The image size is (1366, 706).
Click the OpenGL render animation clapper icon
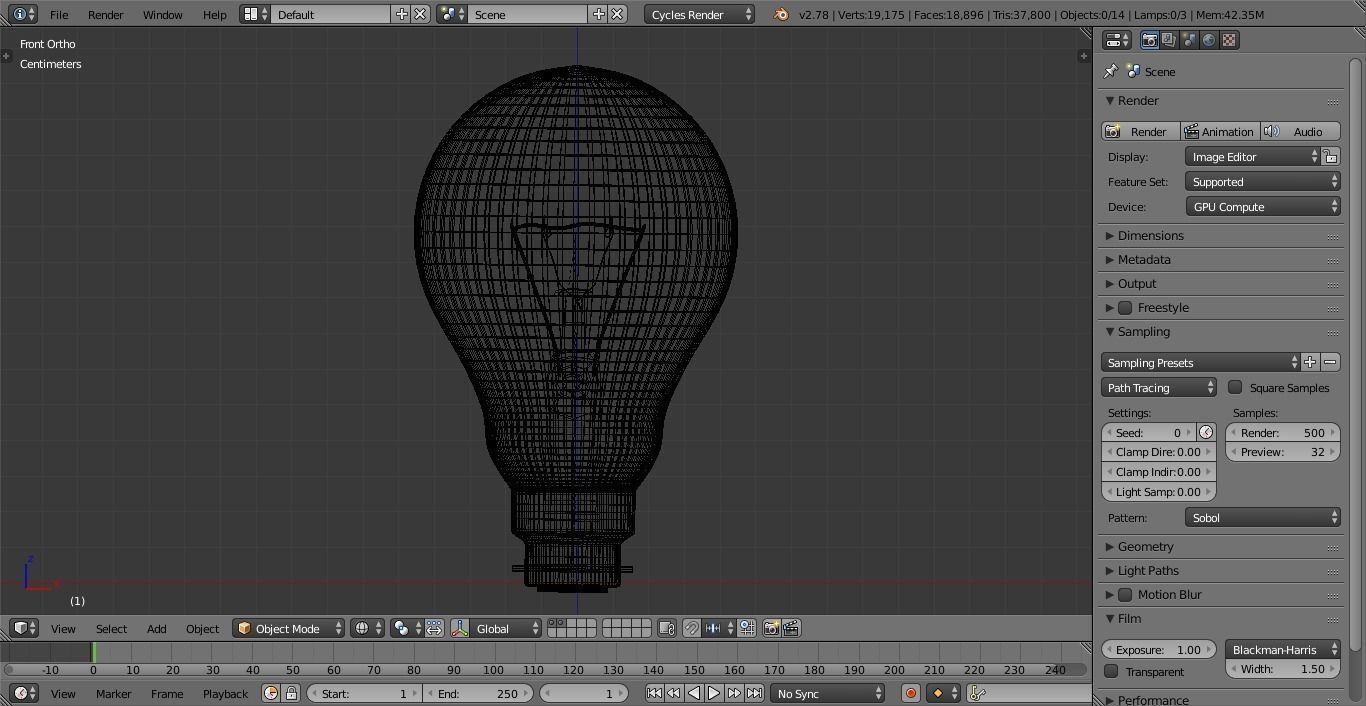point(791,628)
